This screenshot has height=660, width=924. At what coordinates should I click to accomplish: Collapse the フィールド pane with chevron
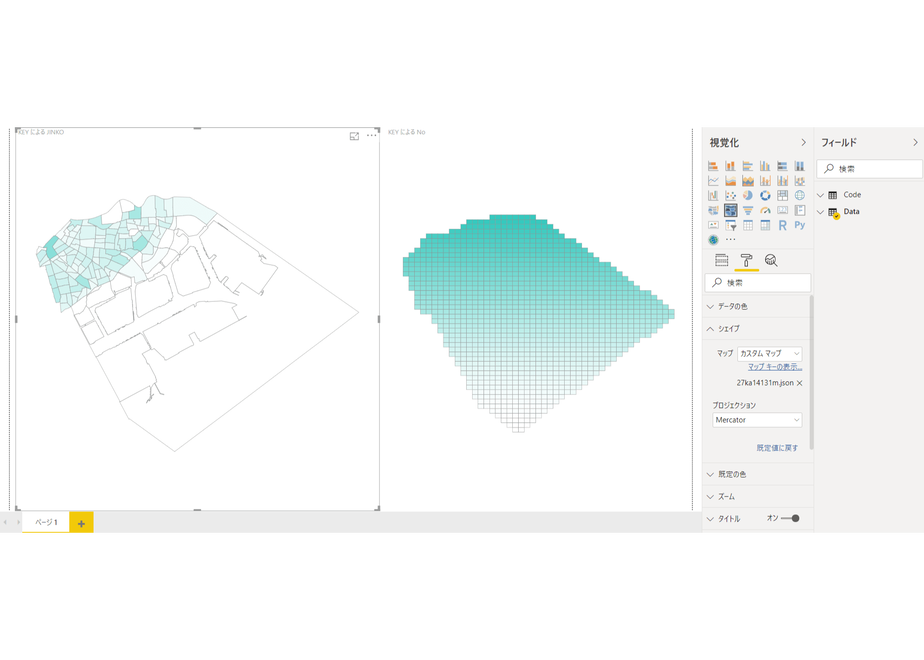click(915, 143)
